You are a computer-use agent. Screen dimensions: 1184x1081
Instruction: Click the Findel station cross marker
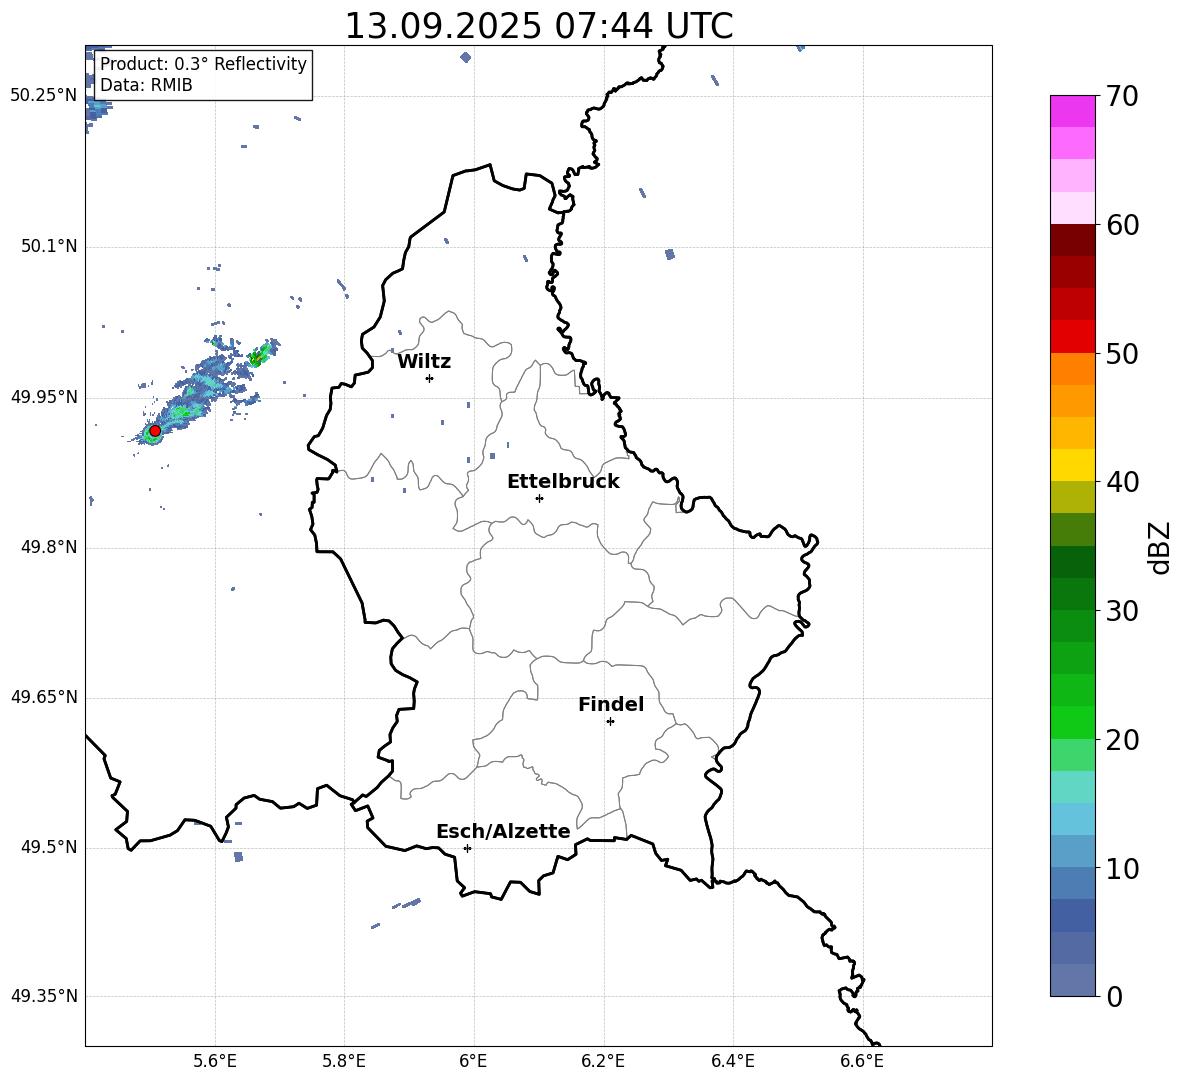[610, 722]
